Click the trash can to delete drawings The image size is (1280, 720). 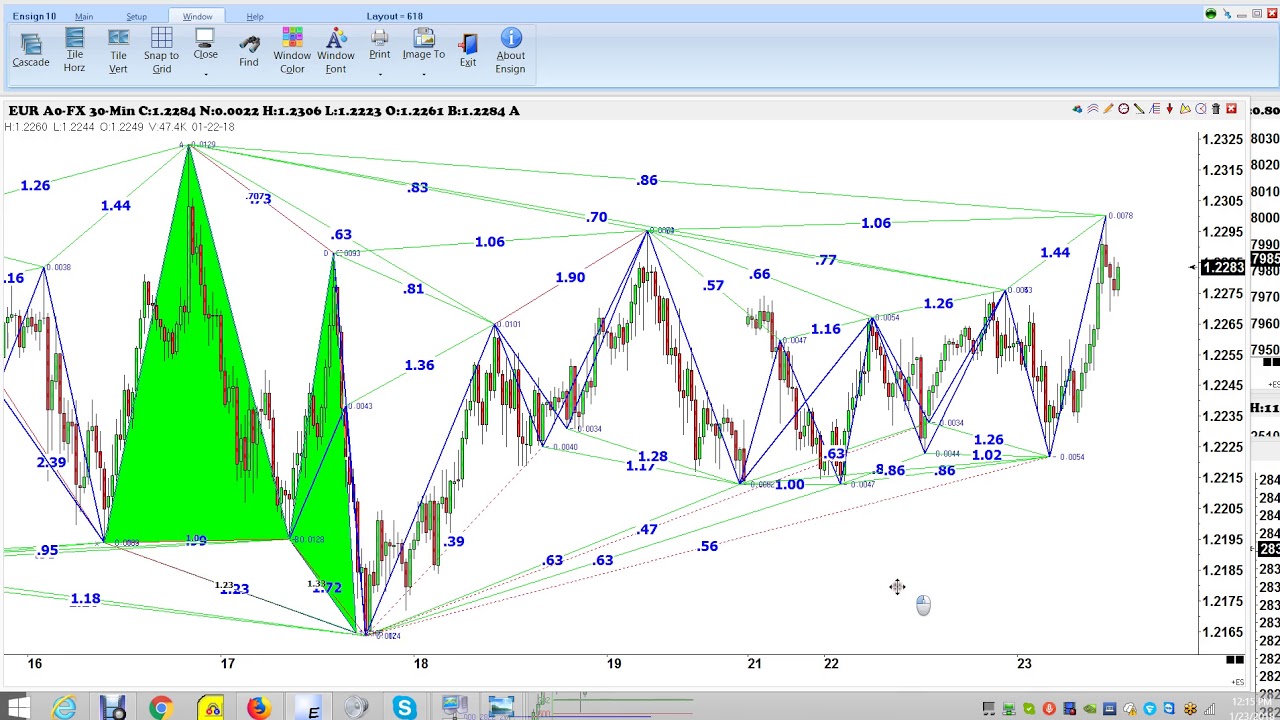[x=1216, y=109]
